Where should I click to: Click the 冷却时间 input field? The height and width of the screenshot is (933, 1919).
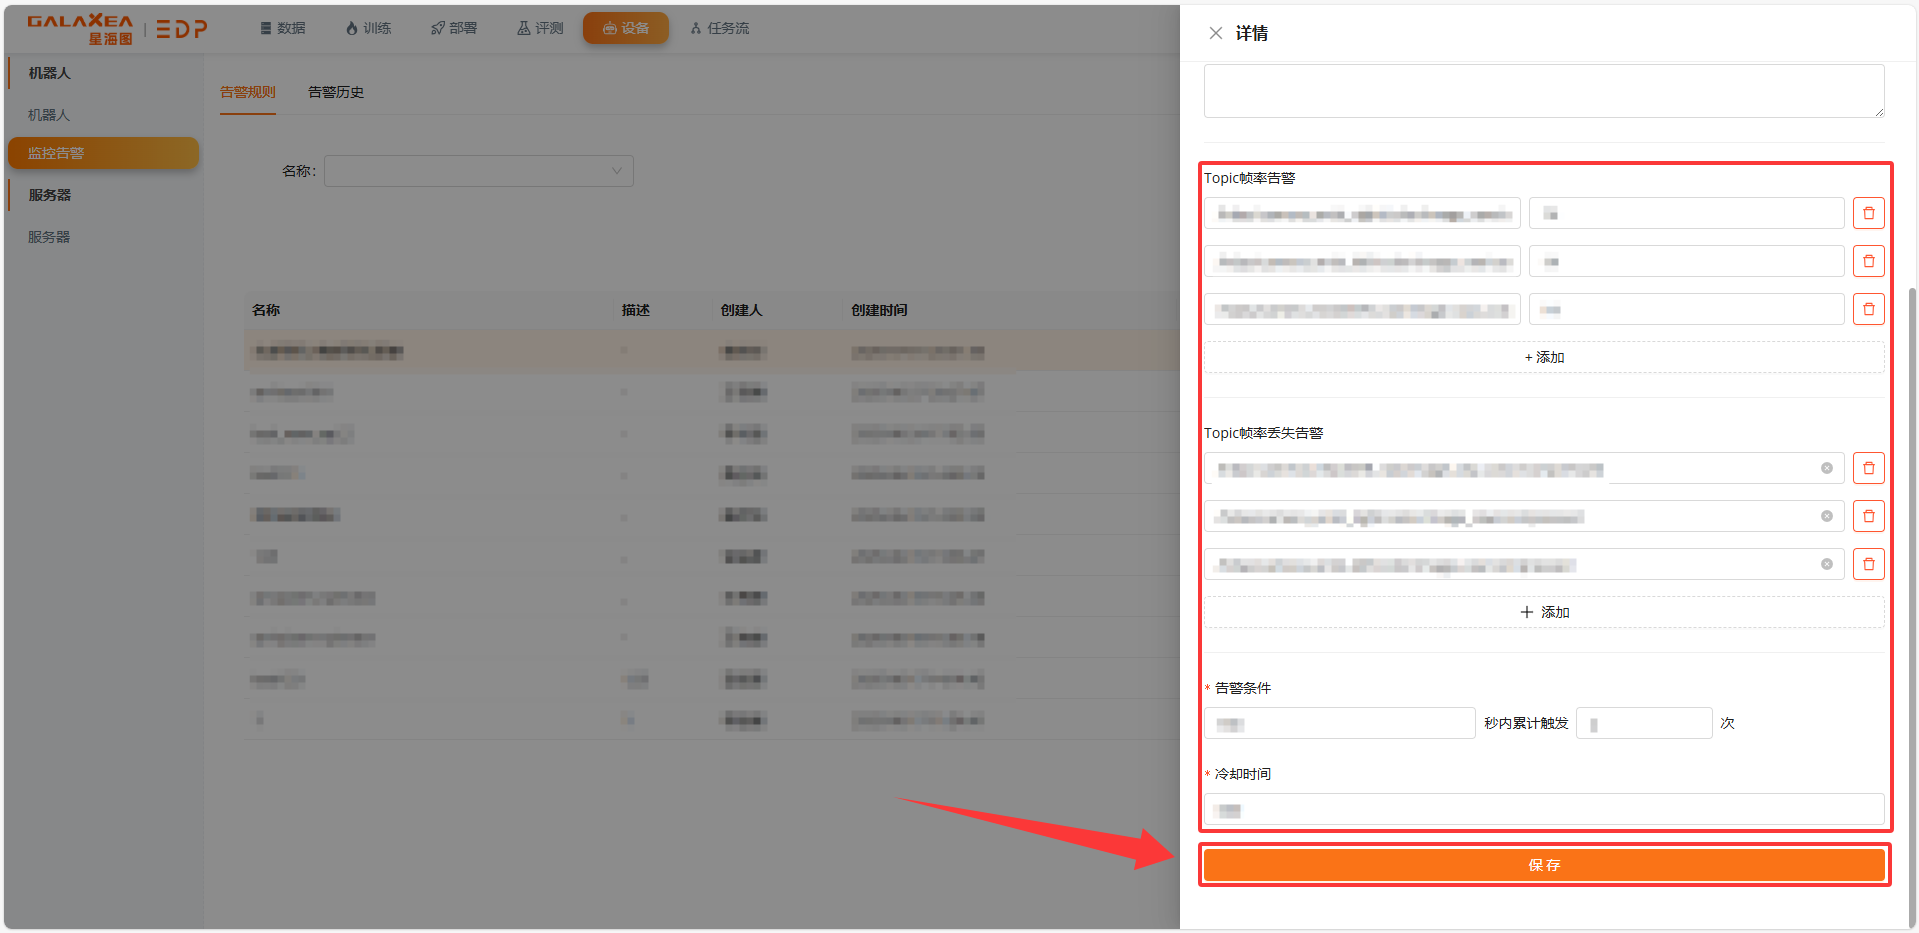coord(1544,809)
